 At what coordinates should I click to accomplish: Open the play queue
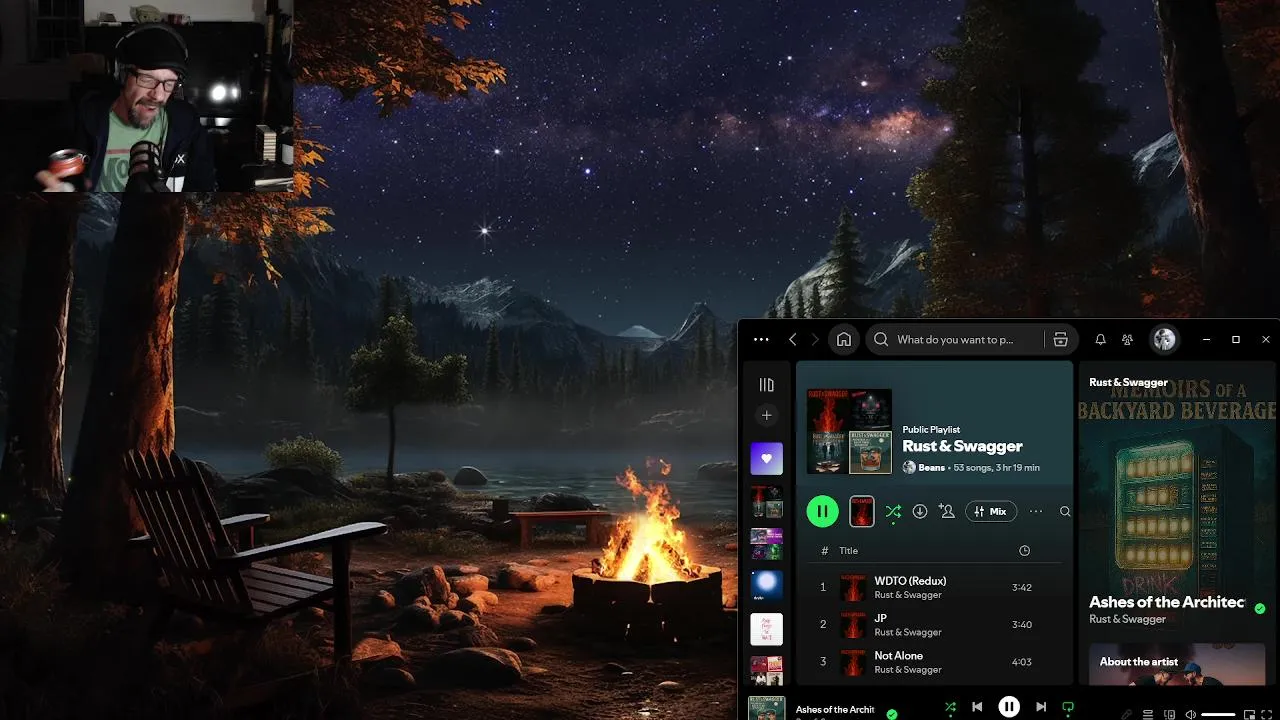(x=1148, y=715)
